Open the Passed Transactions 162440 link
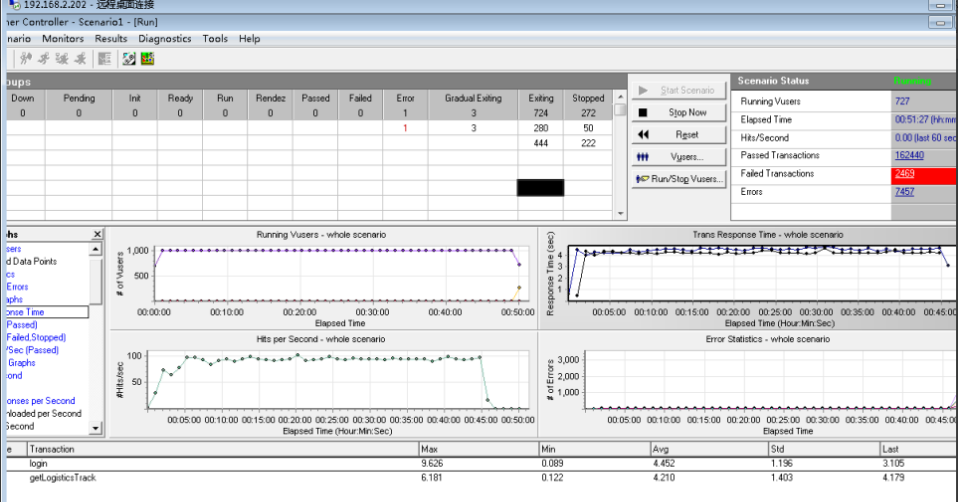This screenshot has width=958, height=502. point(909,155)
